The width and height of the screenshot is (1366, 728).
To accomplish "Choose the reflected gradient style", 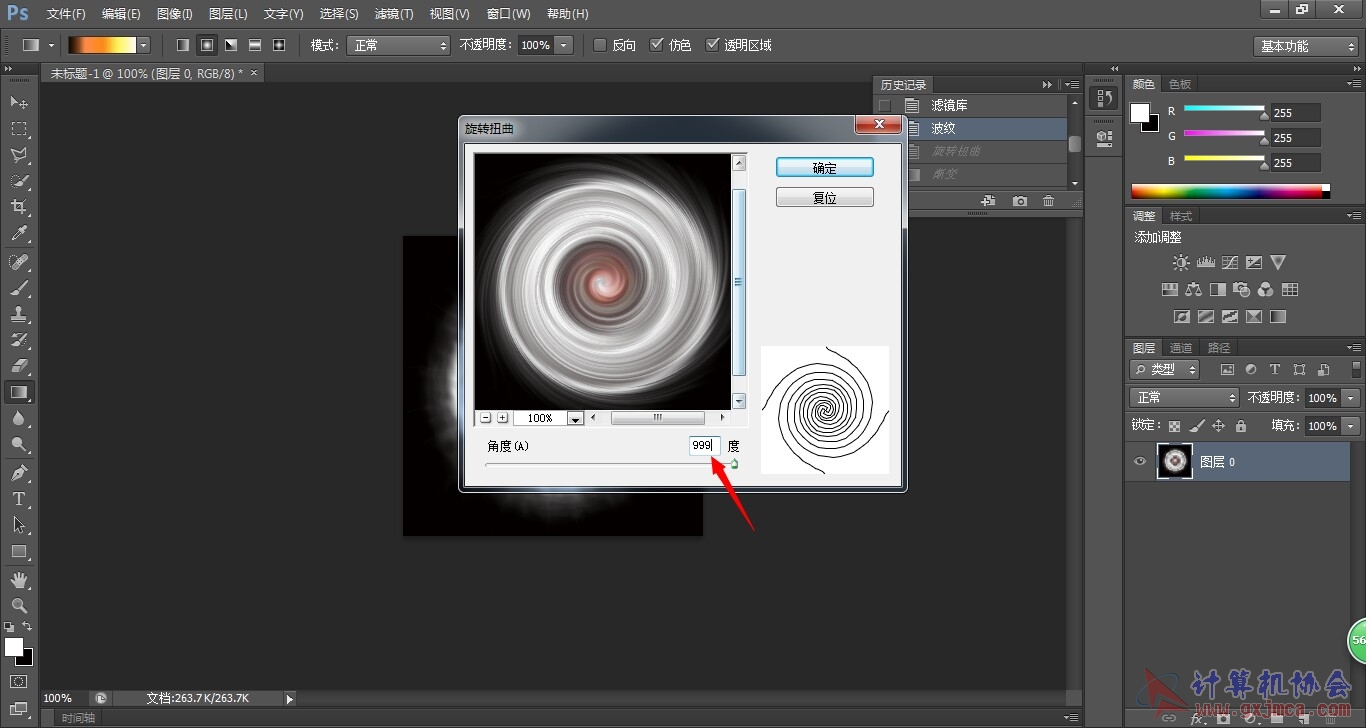I will (x=255, y=45).
